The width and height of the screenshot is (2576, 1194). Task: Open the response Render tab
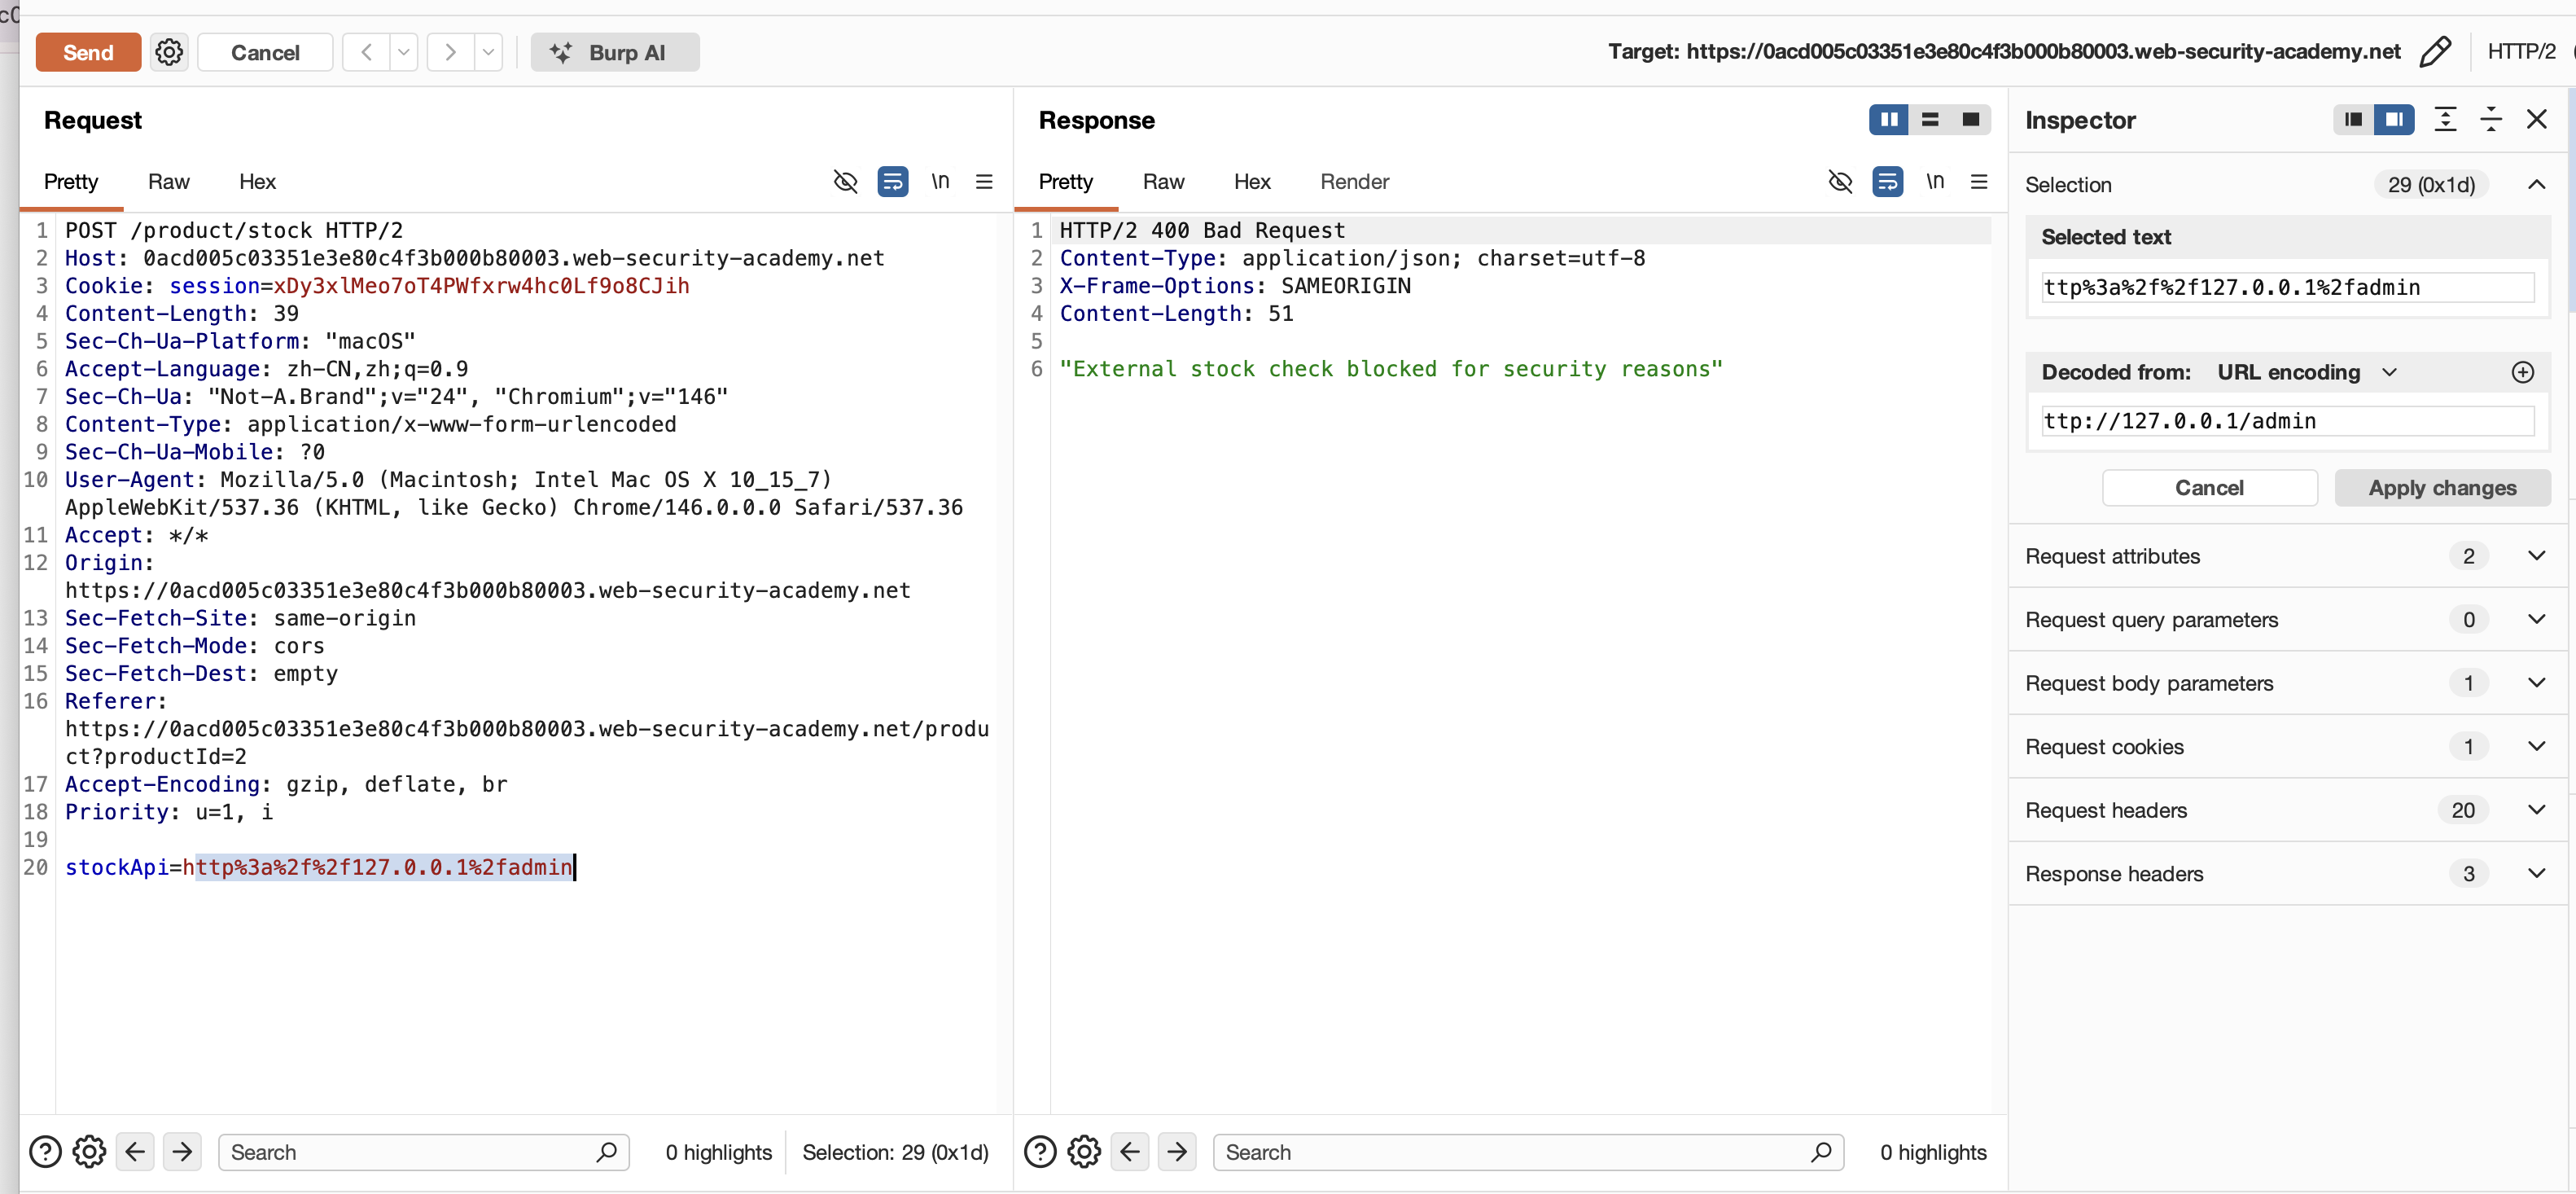(1354, 182)
